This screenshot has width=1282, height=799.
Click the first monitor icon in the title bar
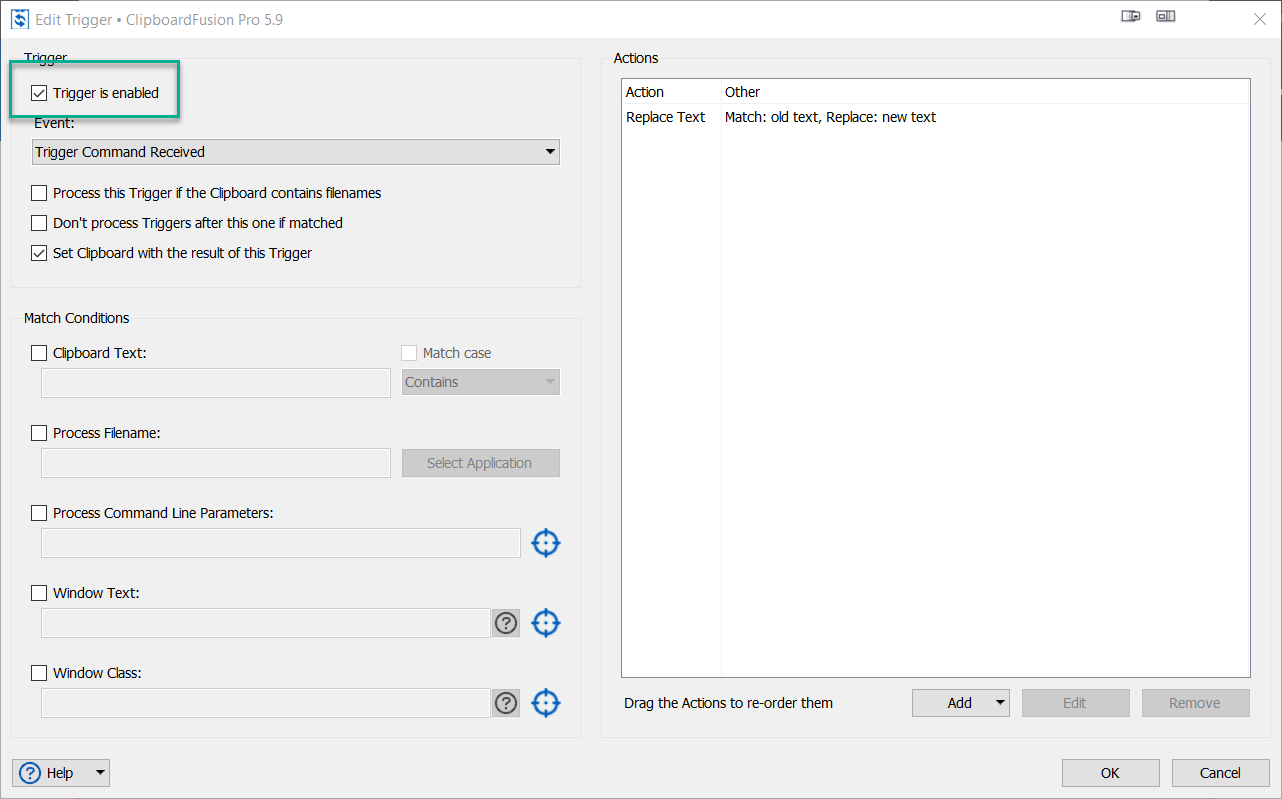coord(1130,16)
